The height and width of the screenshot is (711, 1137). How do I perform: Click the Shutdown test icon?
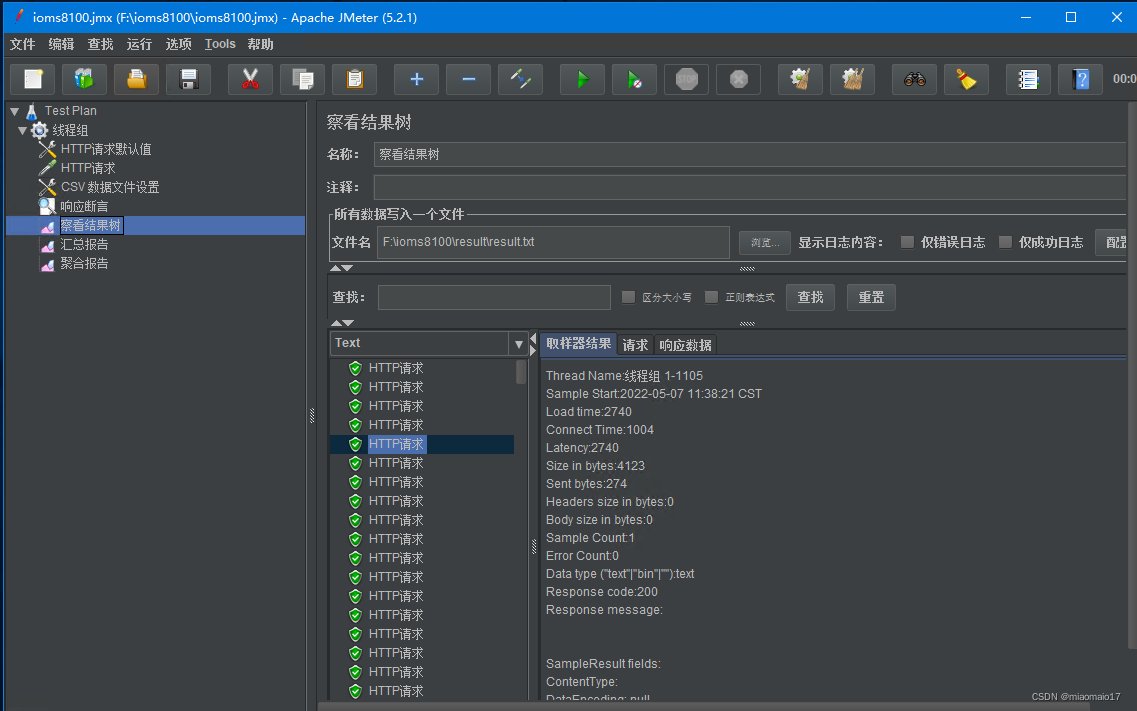point(739,79)
